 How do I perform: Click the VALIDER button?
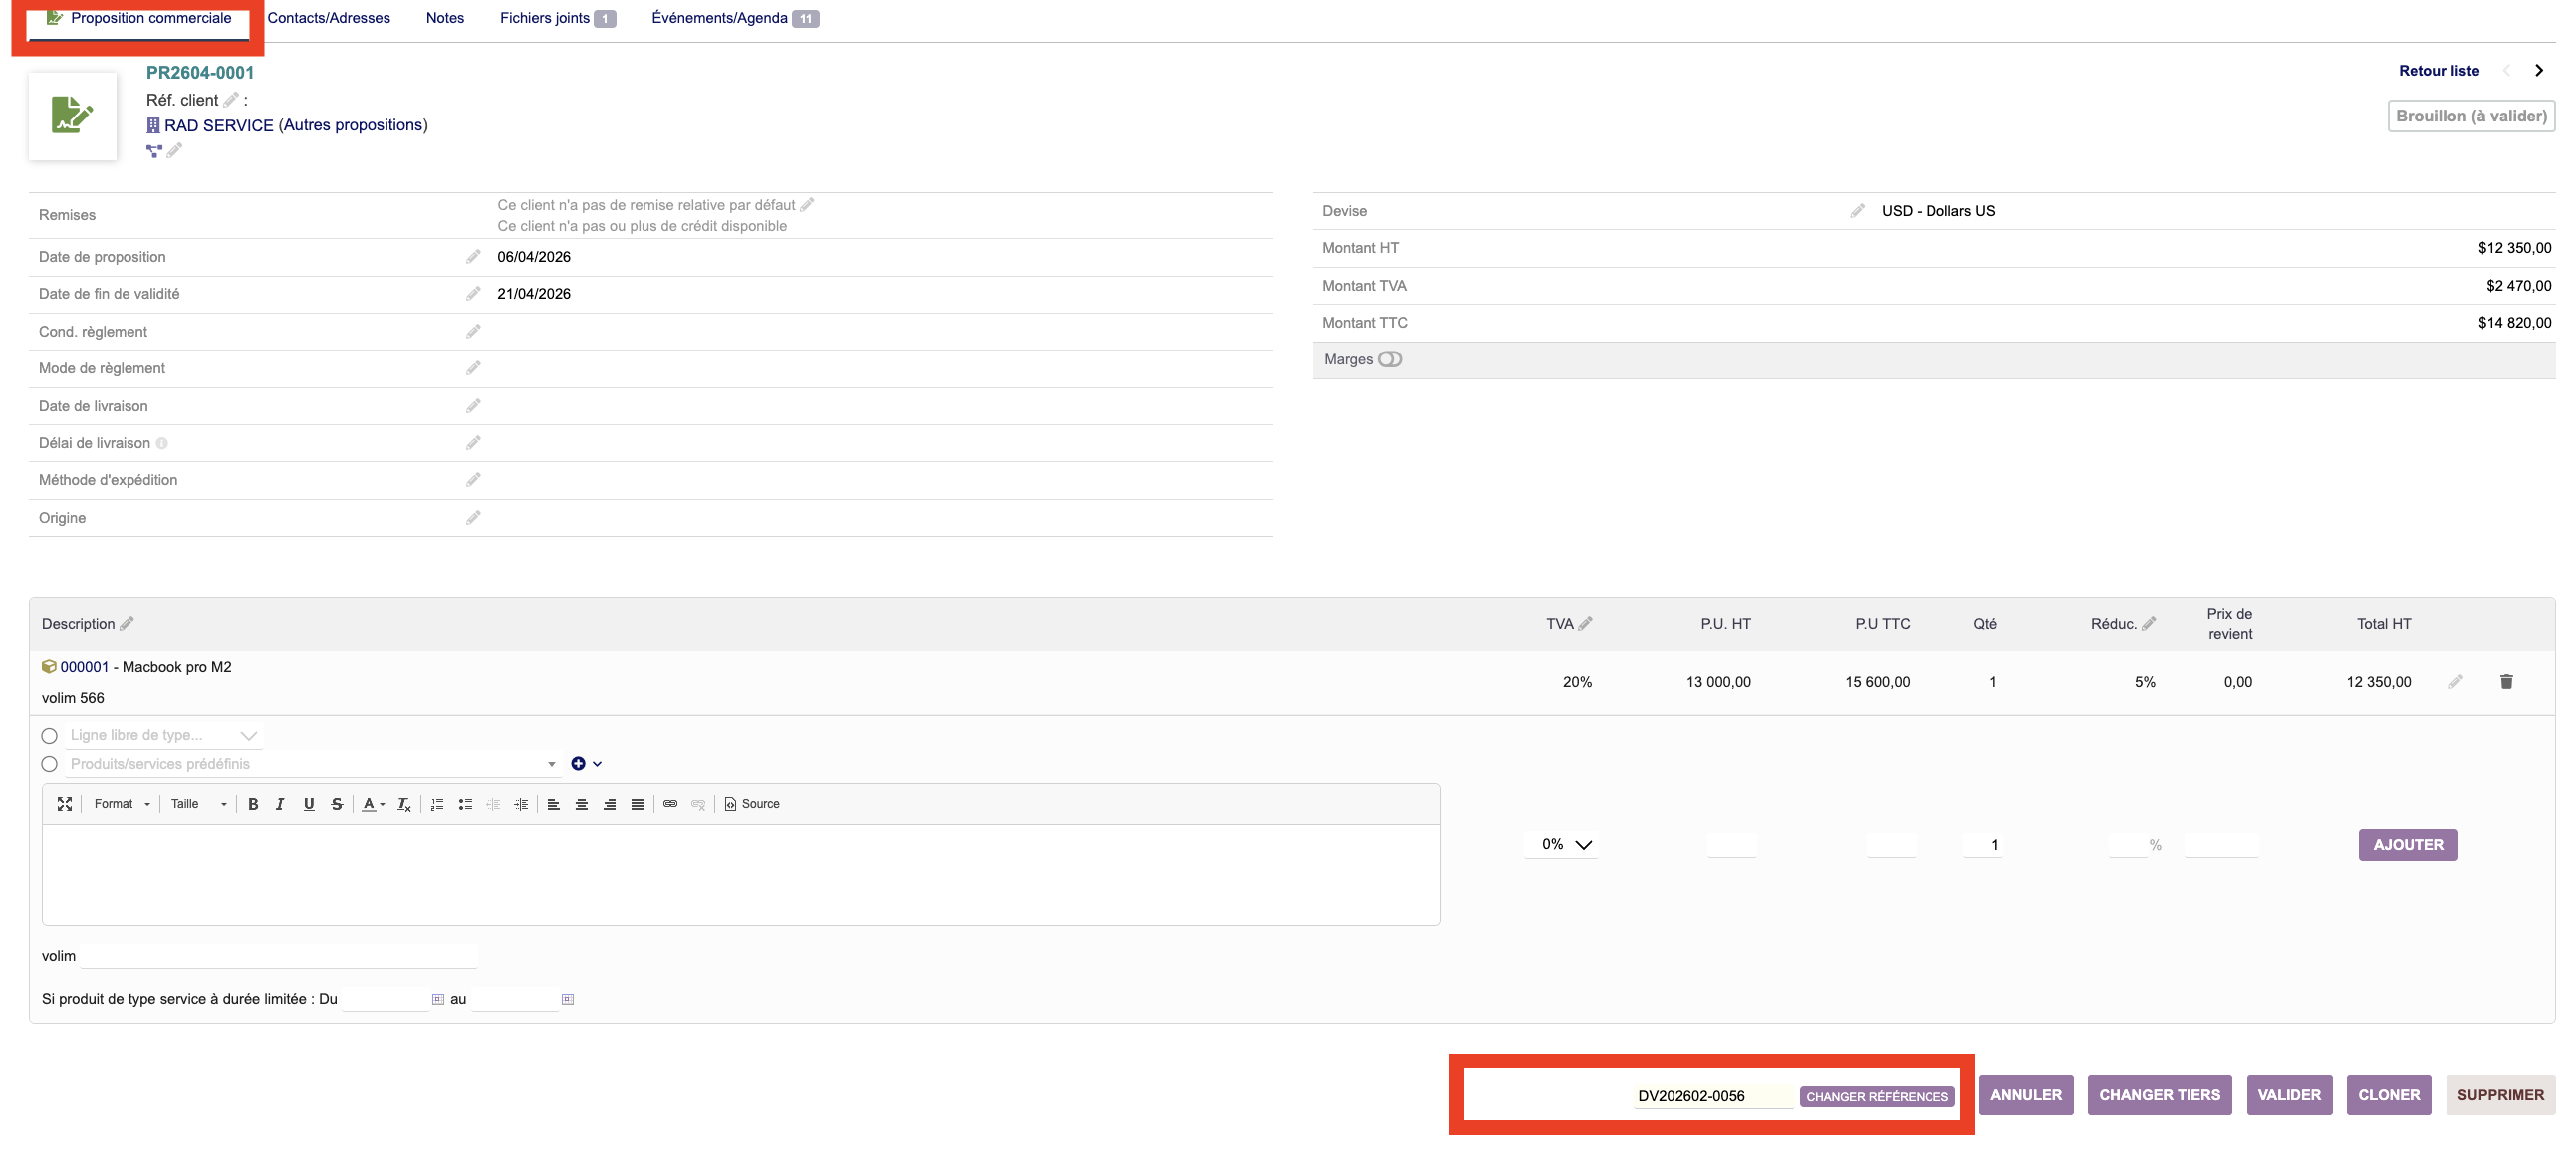(x=2288, y=1096)
